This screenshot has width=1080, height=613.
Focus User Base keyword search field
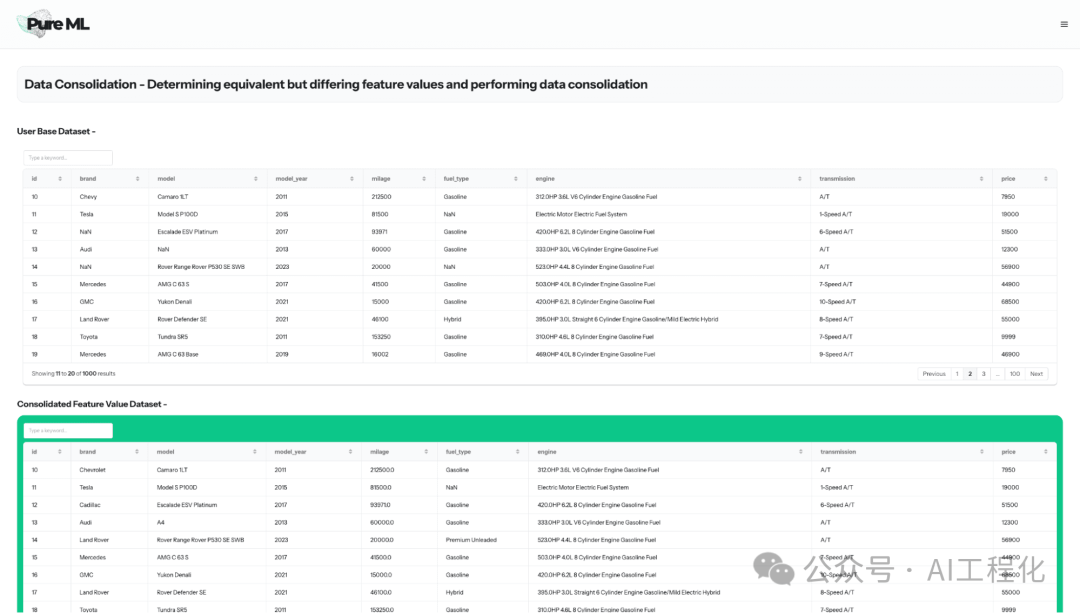tap(68, 158)
